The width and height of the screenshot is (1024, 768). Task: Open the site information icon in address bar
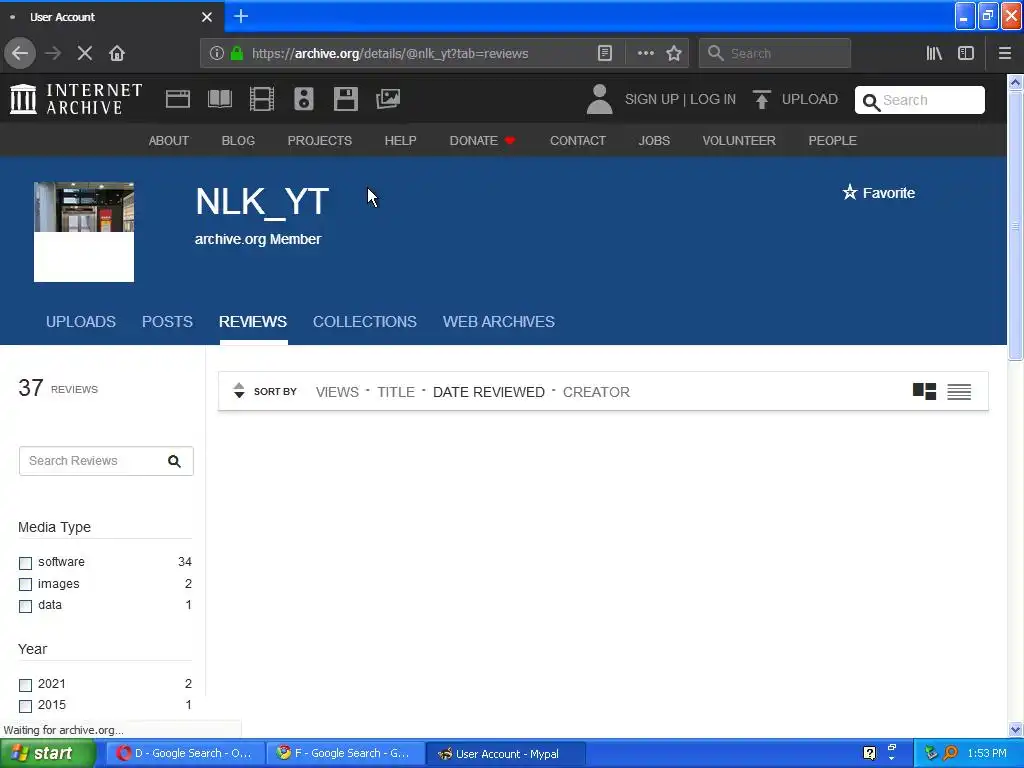pos(217,53)
